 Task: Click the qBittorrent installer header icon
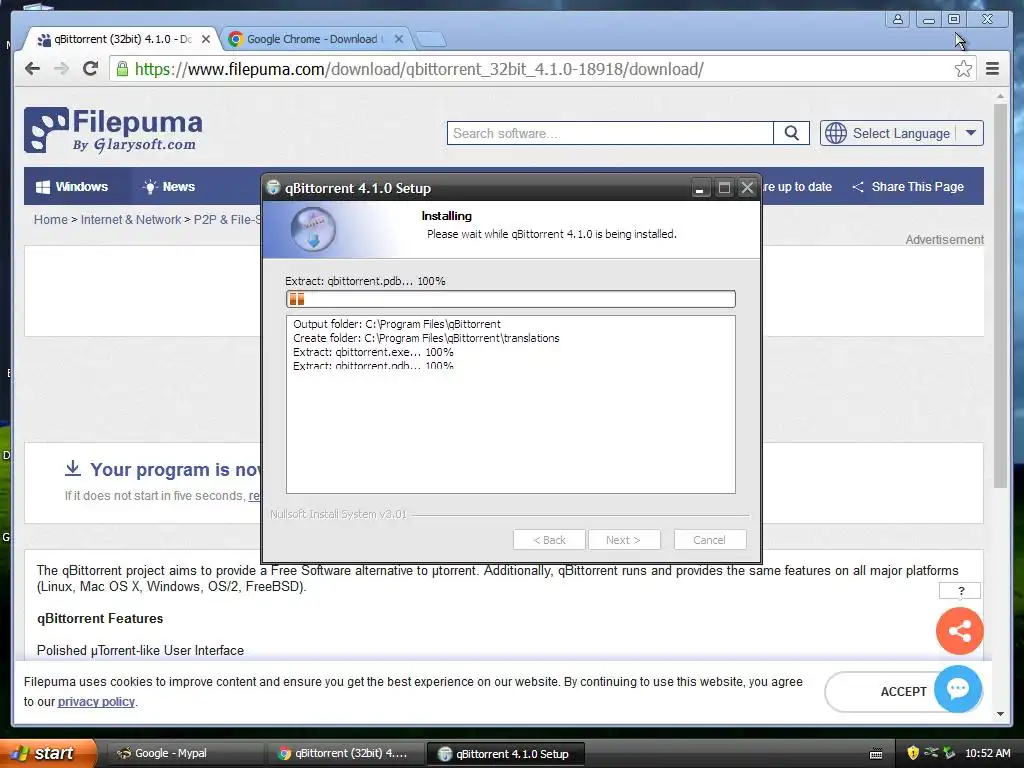point(313,229)
